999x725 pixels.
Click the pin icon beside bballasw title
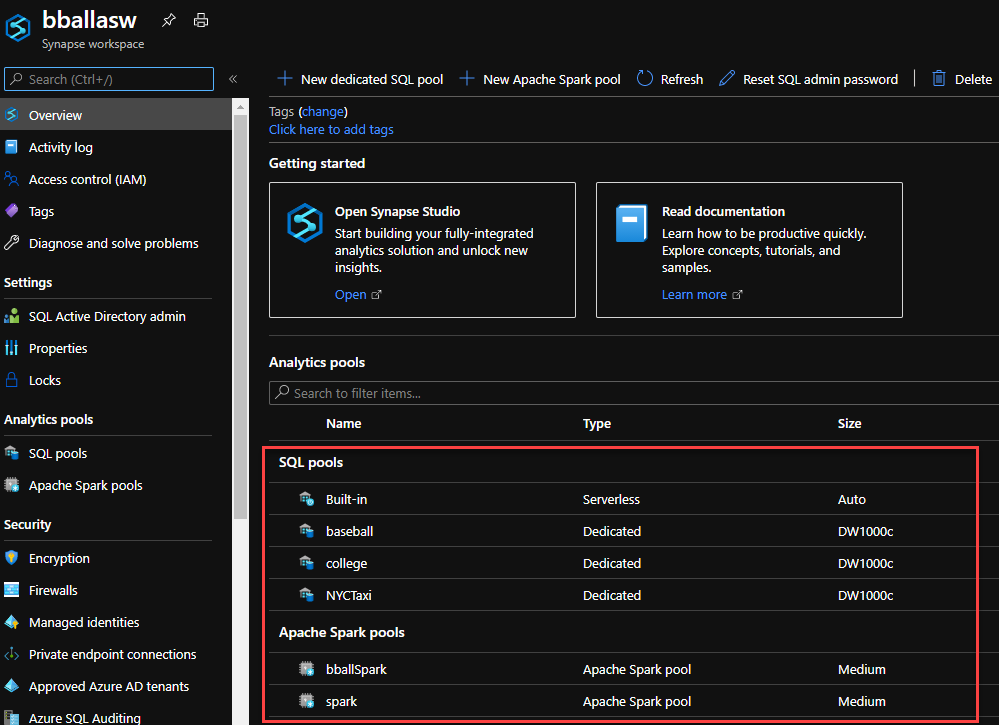coord(169,20)
